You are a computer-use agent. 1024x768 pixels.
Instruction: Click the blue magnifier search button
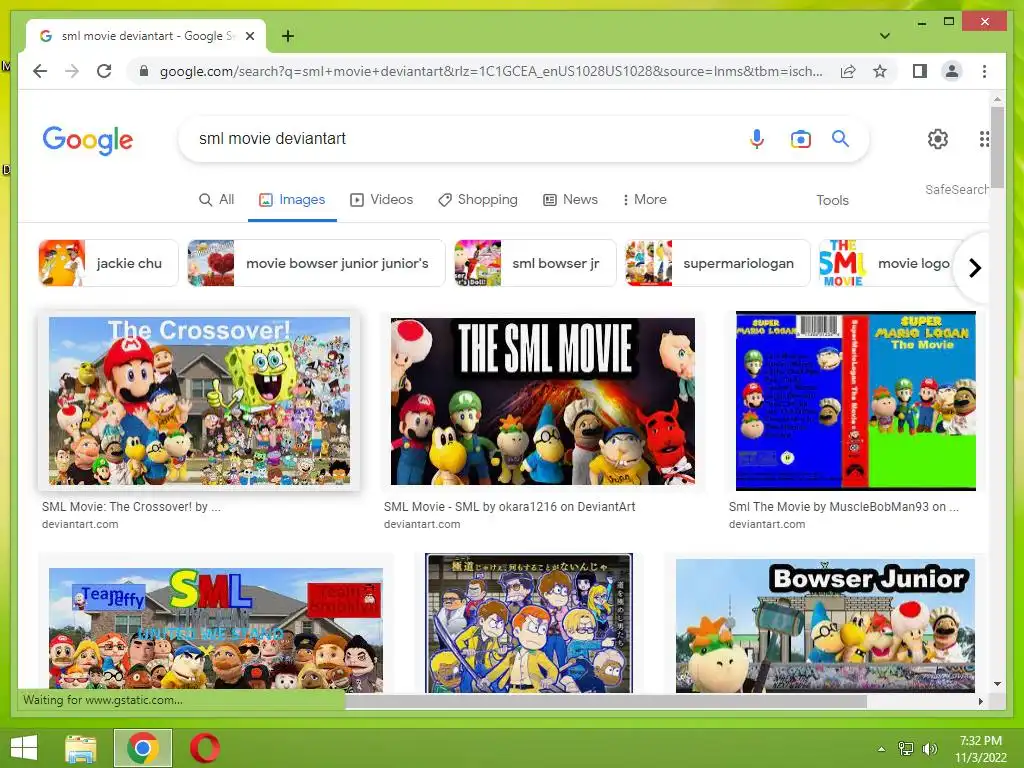tap(840, 138)
